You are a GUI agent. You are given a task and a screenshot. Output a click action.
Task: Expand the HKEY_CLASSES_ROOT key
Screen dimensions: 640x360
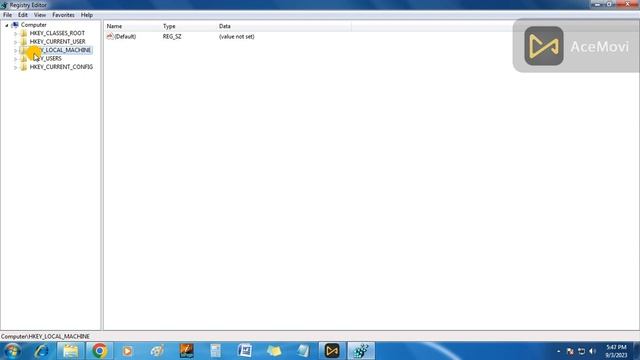16,33
